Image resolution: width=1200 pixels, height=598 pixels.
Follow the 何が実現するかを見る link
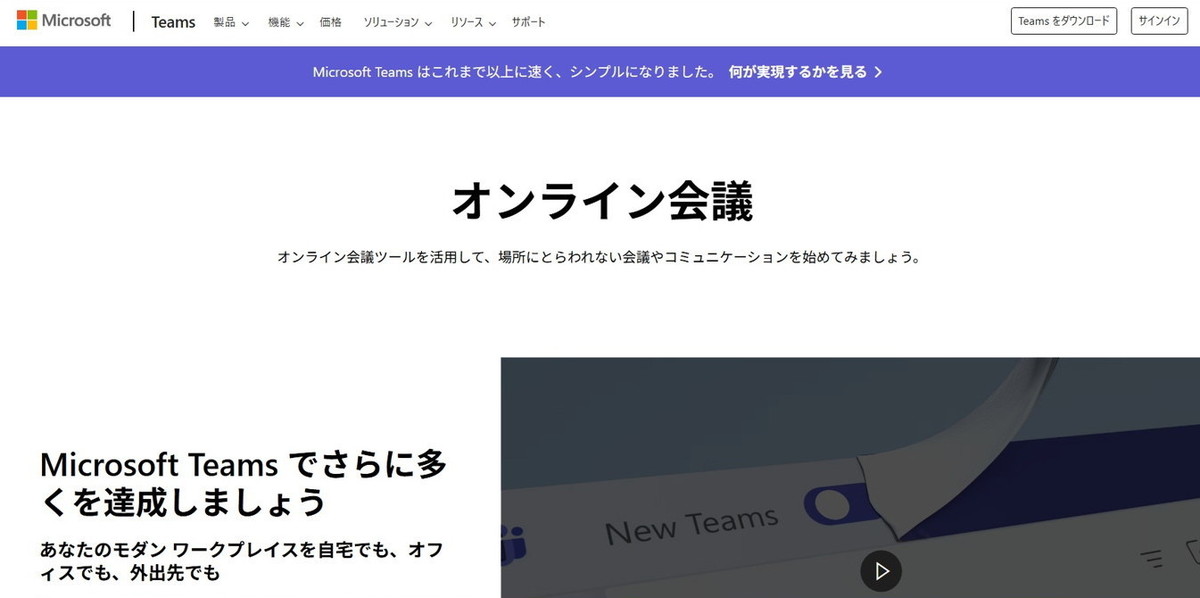(x=806, y=72)
